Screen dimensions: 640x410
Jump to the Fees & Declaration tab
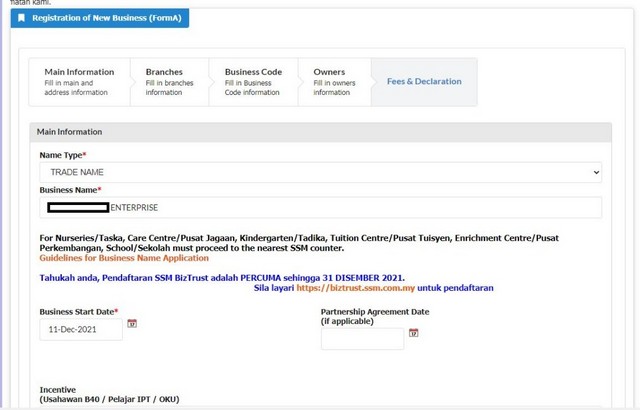pyautogui.click(x=424, y=82)
